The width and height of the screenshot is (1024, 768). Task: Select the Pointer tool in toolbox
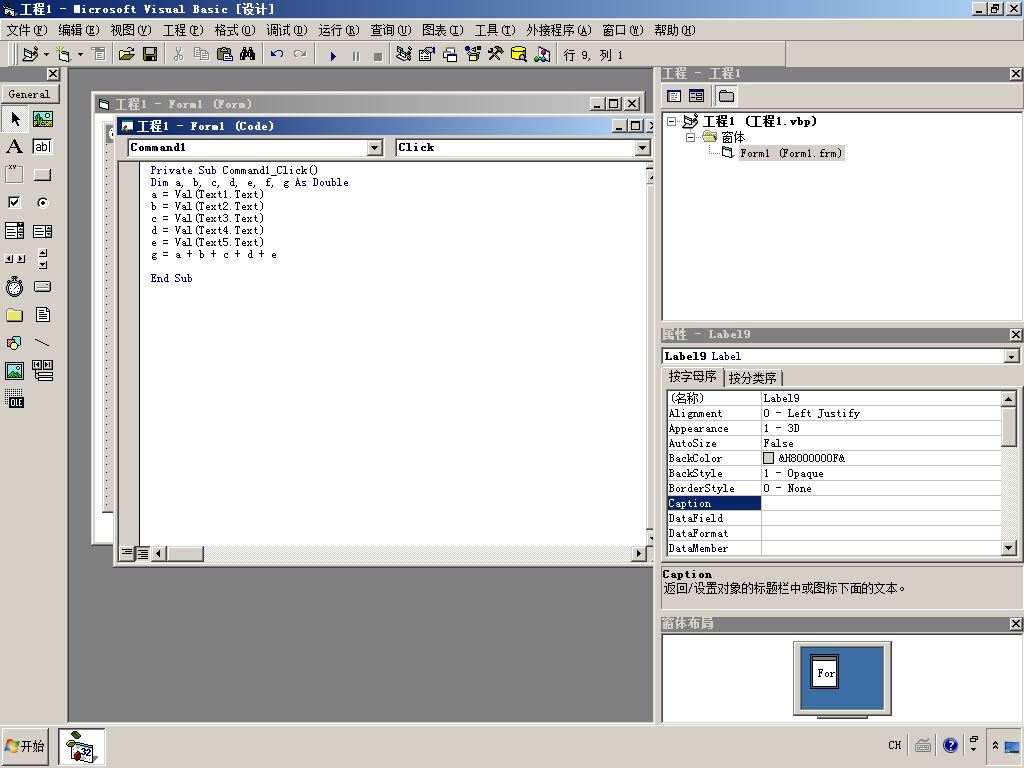point(14,119)
